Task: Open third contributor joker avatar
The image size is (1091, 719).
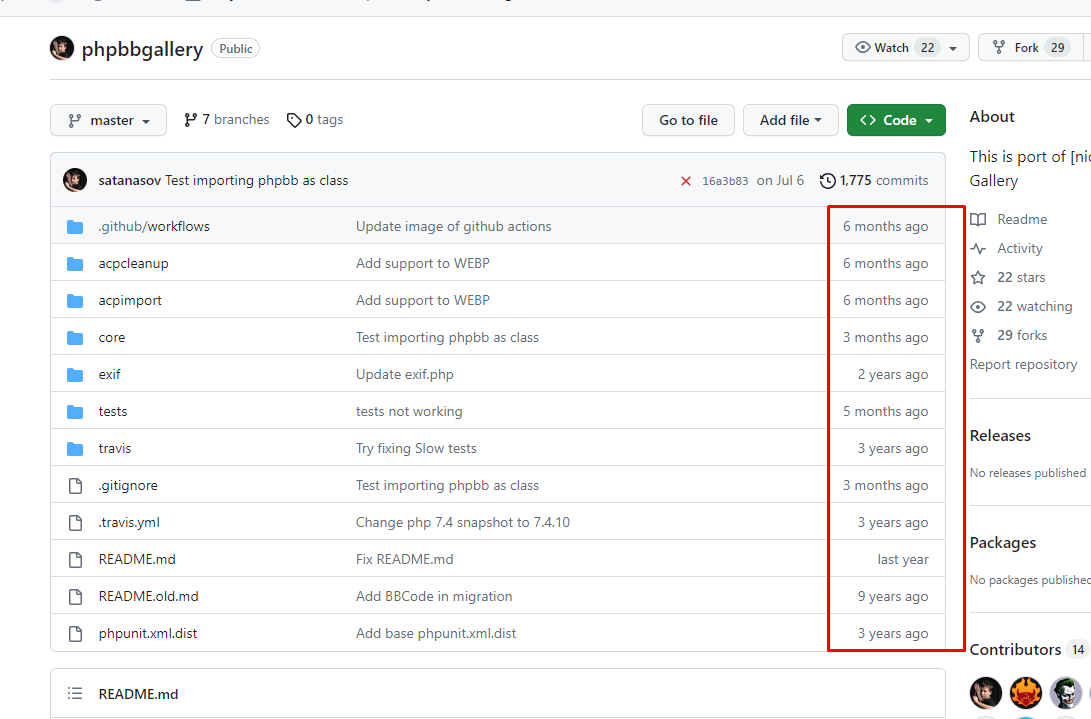Action: tap(1066, 693)
